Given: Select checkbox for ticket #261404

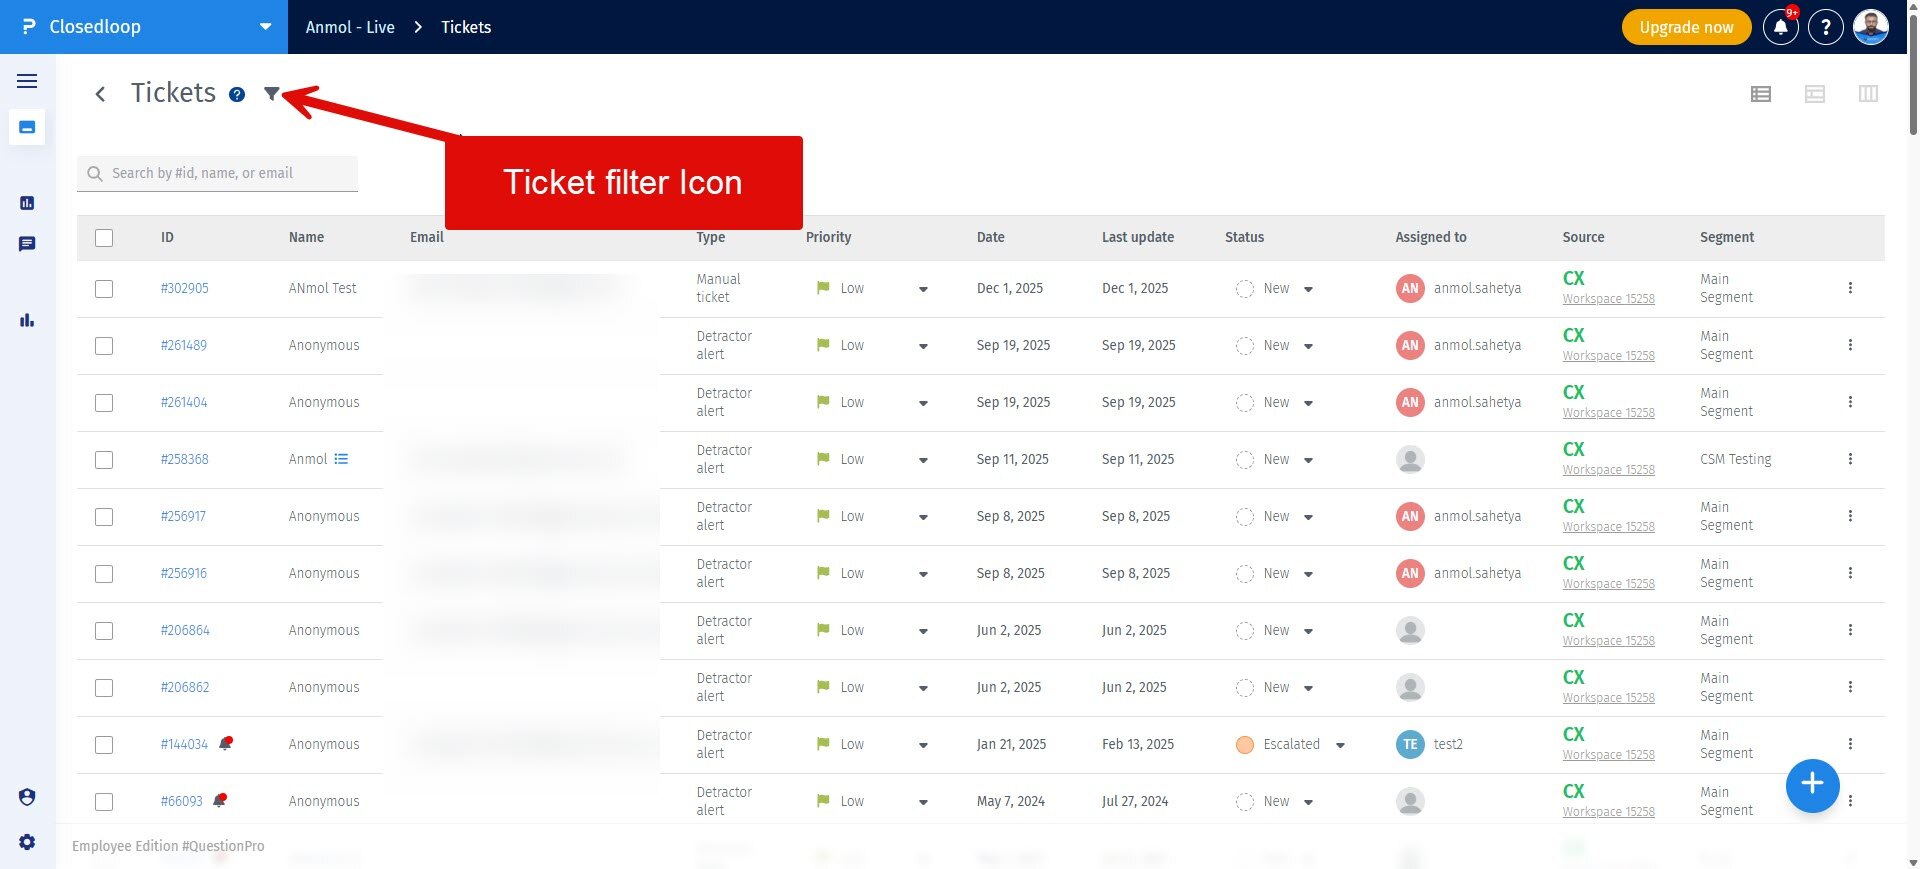Looking at the screenshot, I should tap(104, 403).
